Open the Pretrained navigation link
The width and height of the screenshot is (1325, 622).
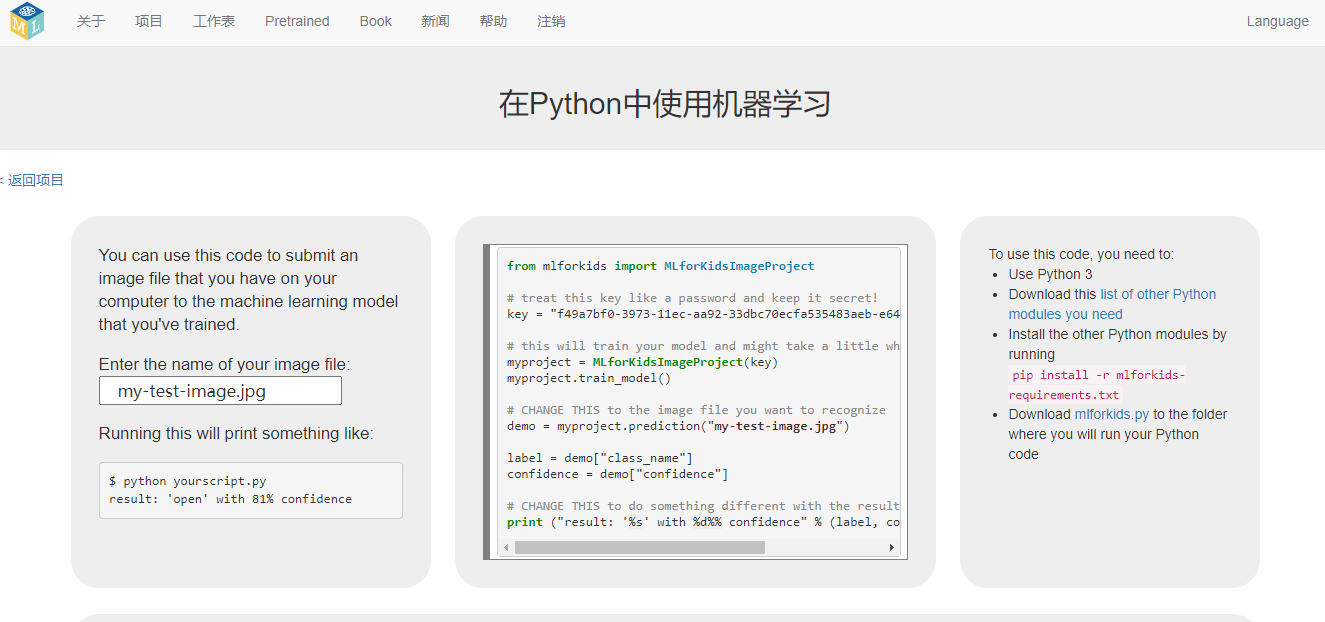[x=297, y=21]
